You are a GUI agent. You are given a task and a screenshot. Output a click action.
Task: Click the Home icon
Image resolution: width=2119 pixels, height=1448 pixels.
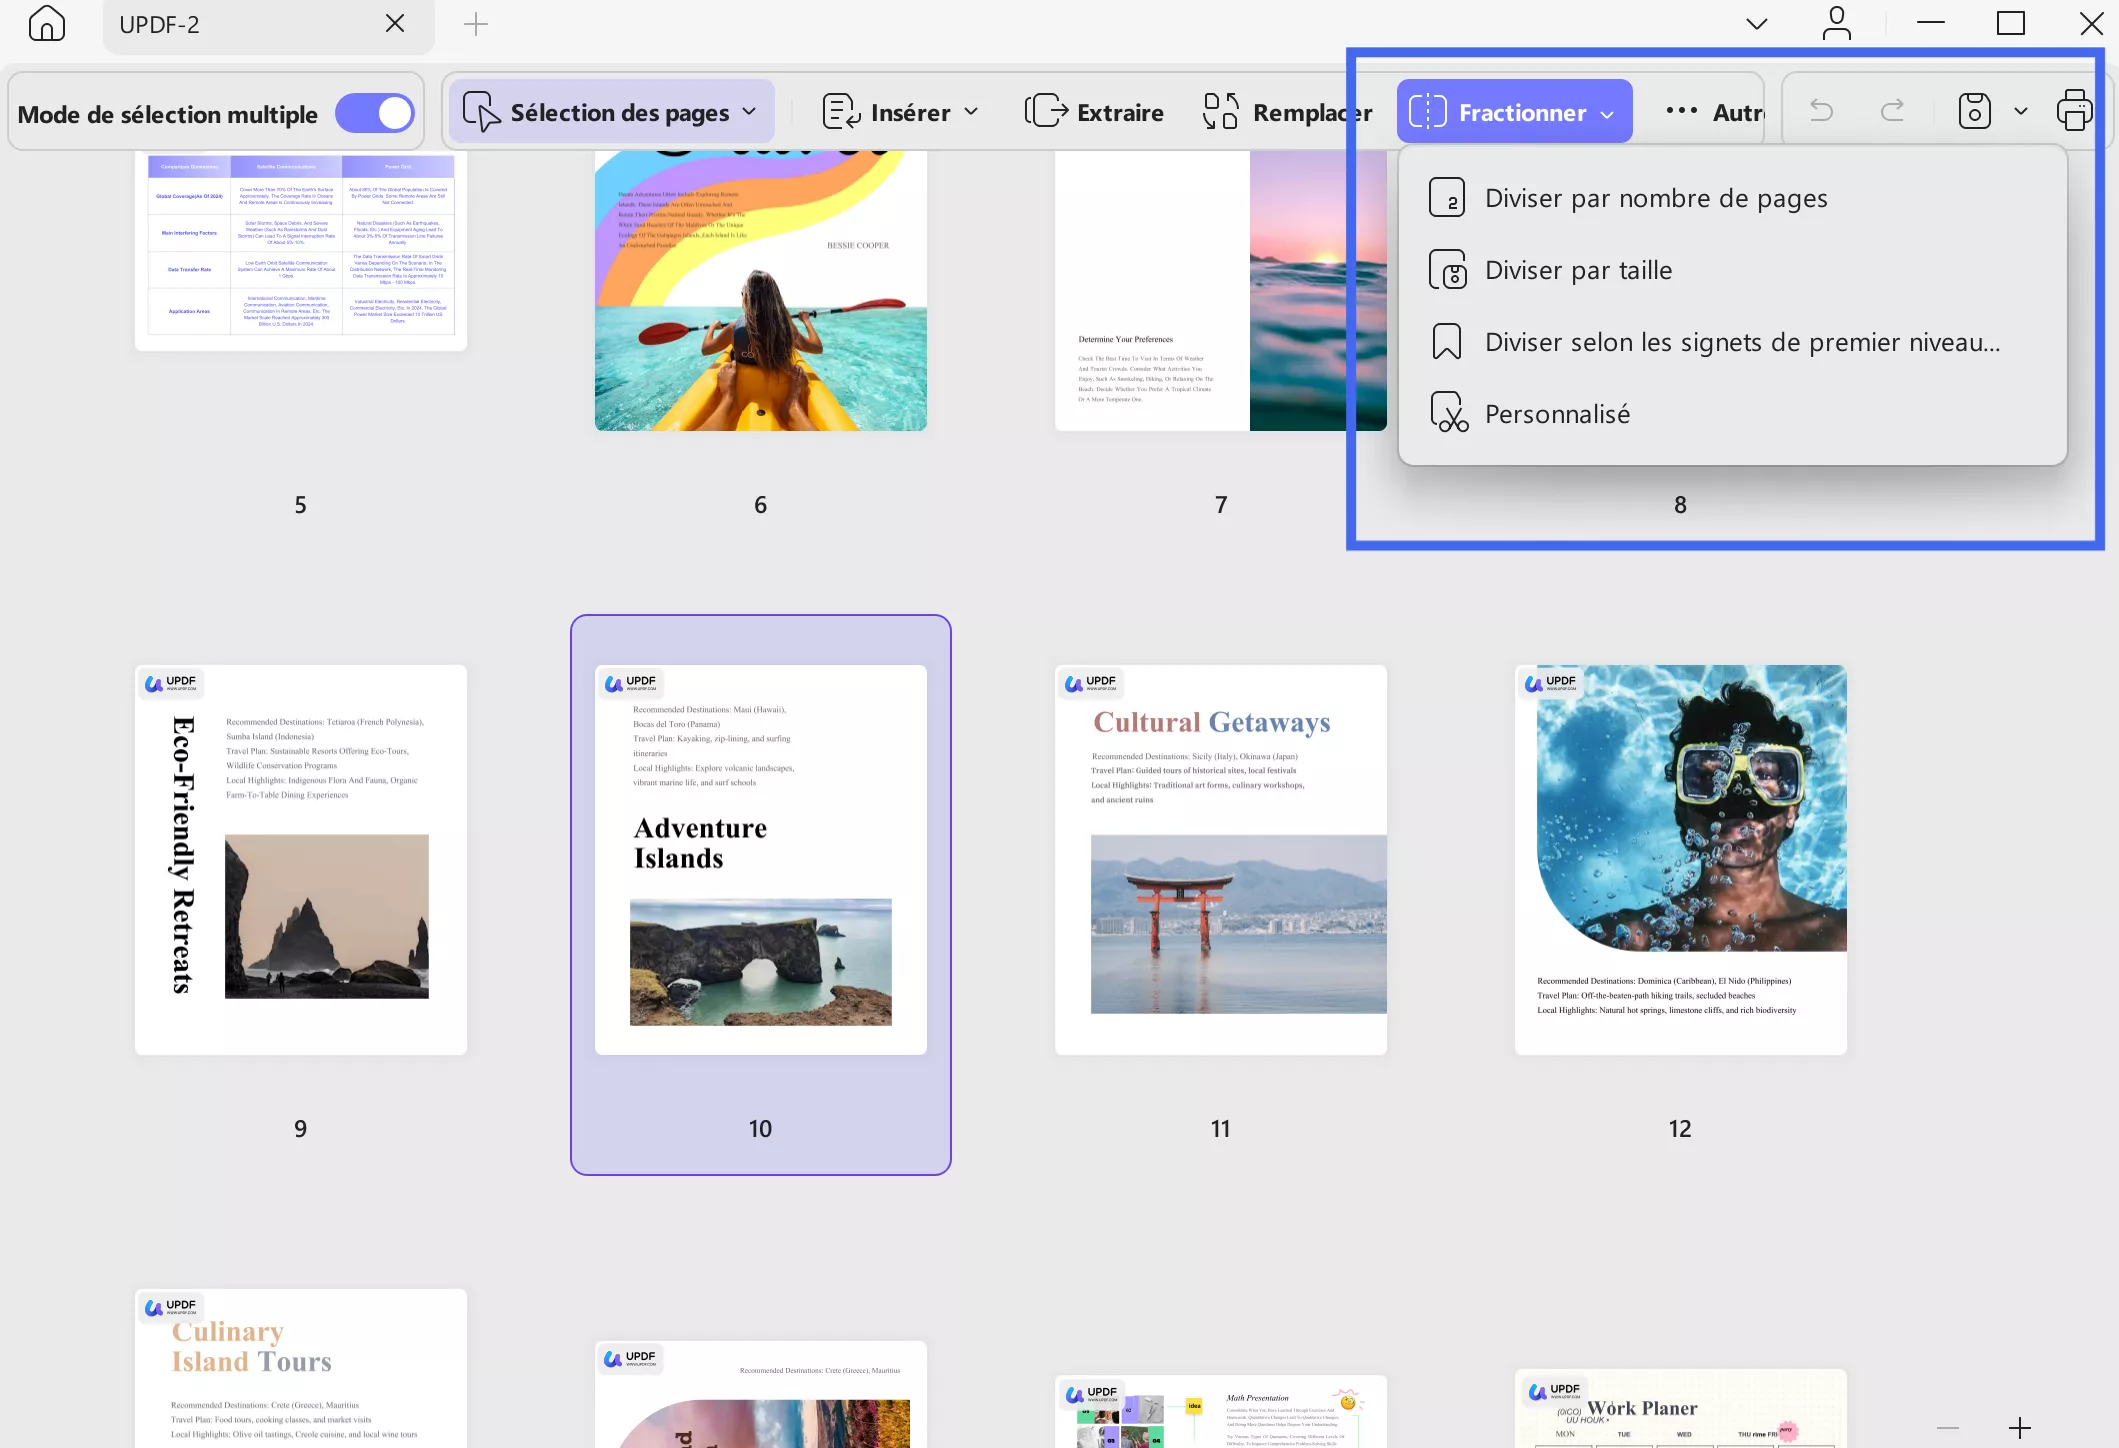tap(46, 23)
